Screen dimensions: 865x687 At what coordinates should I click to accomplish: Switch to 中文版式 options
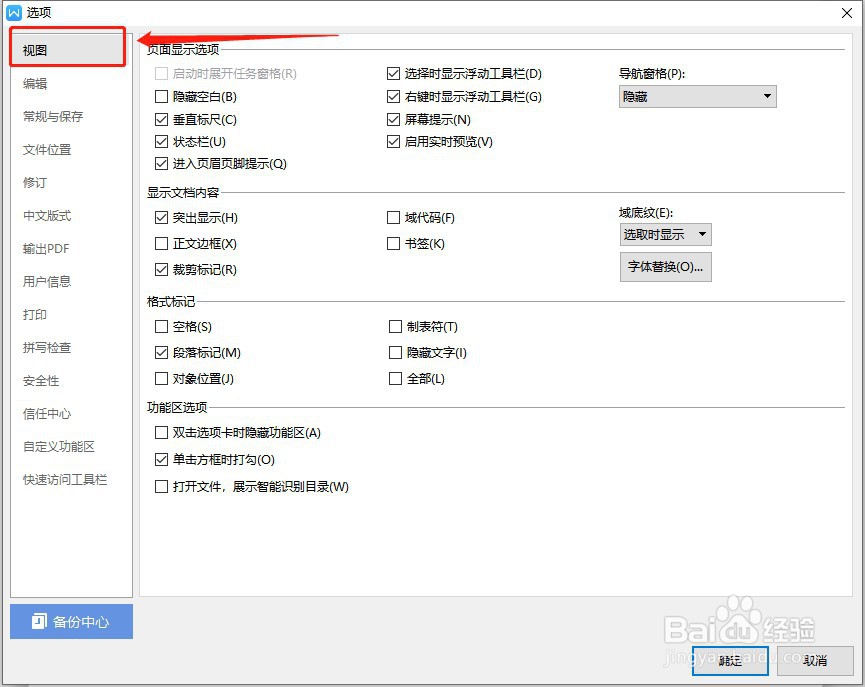click(47, 215)
